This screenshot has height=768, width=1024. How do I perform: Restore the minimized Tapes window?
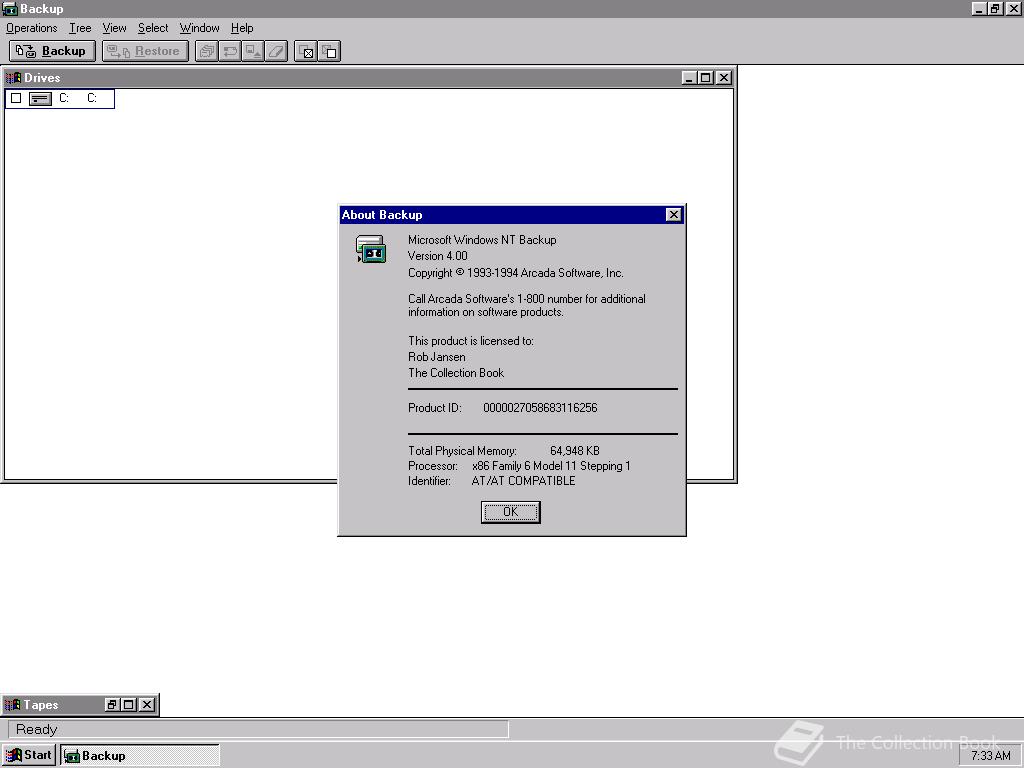(x=112, y=705)
